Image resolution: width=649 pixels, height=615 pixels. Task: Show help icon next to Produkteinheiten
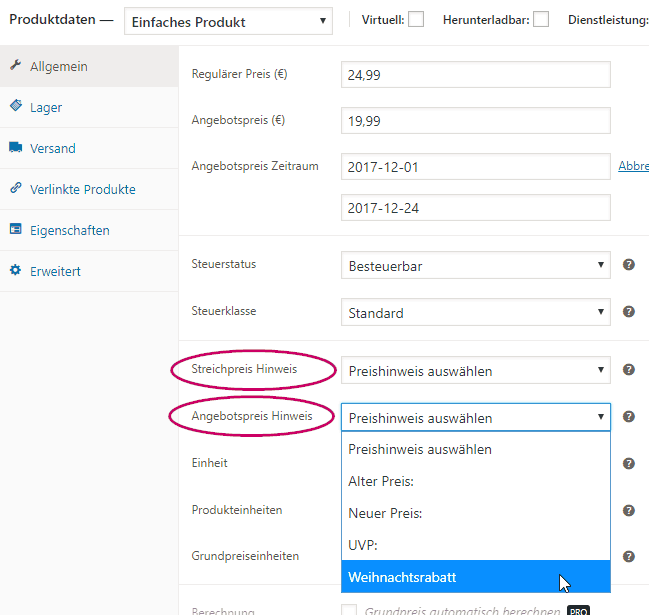[x=629, y=511]
